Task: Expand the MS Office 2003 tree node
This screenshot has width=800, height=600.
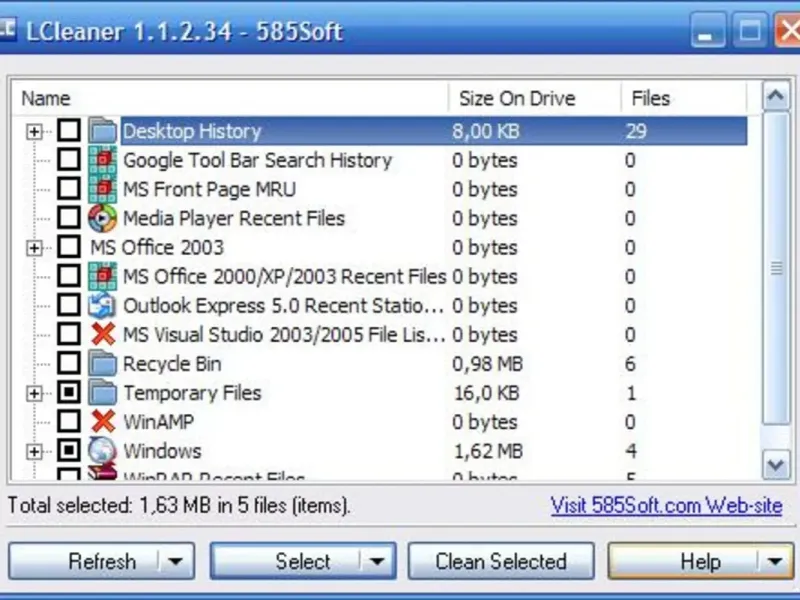Action: tap(34, 248)
